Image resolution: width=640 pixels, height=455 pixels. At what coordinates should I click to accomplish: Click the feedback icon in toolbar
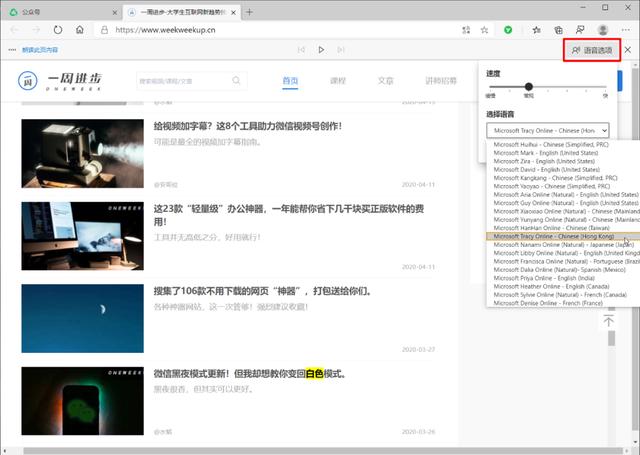[580, 30]
